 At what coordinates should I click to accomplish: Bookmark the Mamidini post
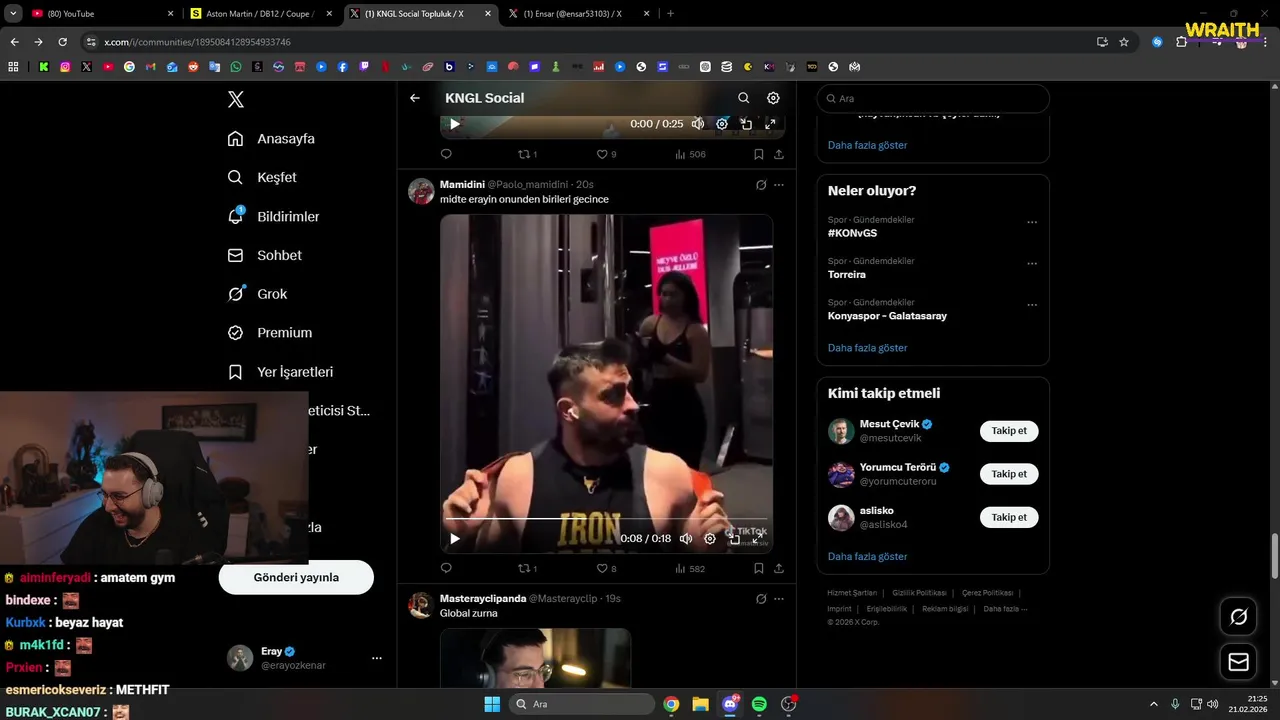point(758,568)
